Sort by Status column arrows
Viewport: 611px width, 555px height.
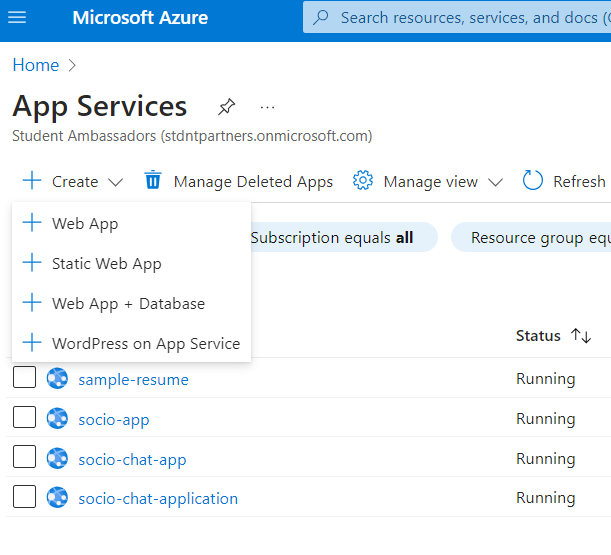pos(581,336)
